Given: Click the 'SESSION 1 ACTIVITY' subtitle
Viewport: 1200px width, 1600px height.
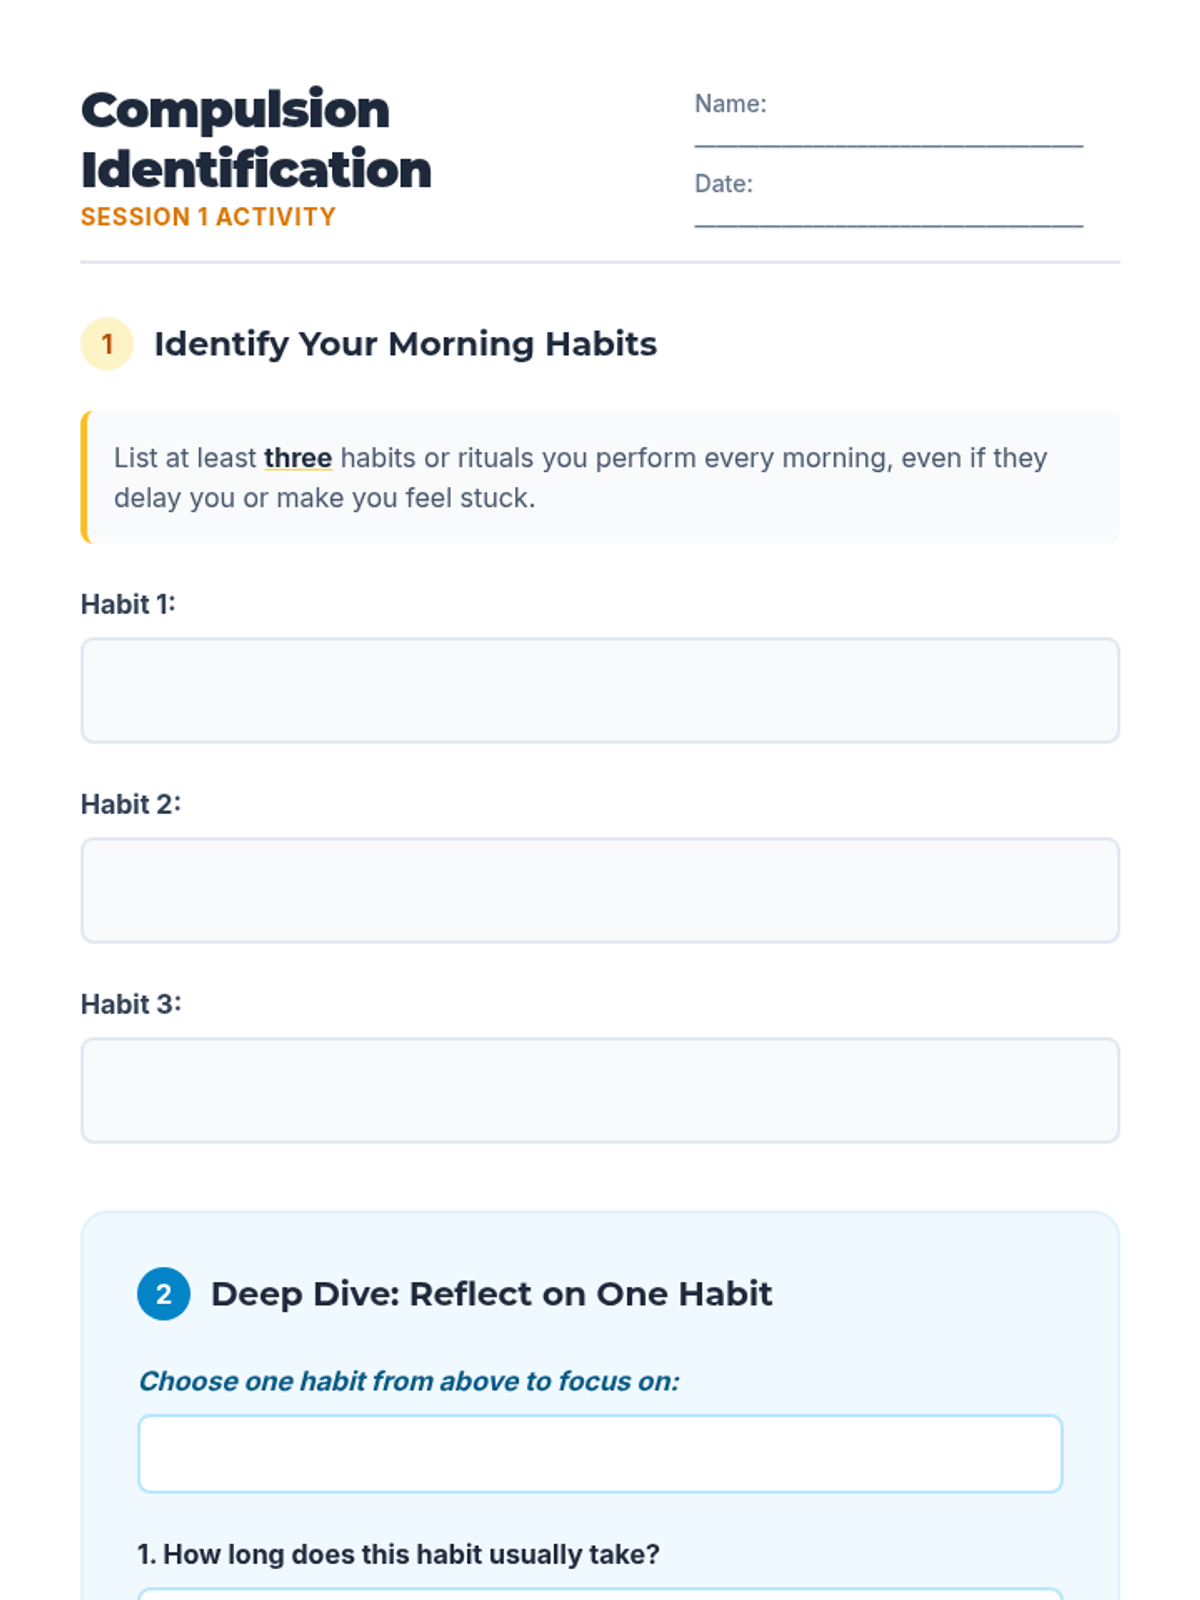Looking at the screenshot, I should [208, 217].
